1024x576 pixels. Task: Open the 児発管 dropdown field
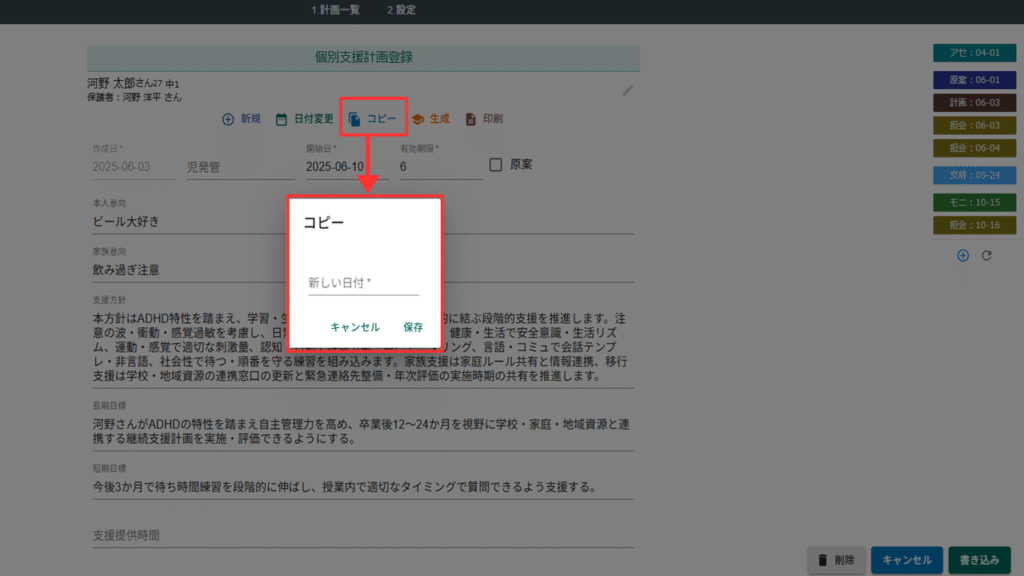coord(240,167)
